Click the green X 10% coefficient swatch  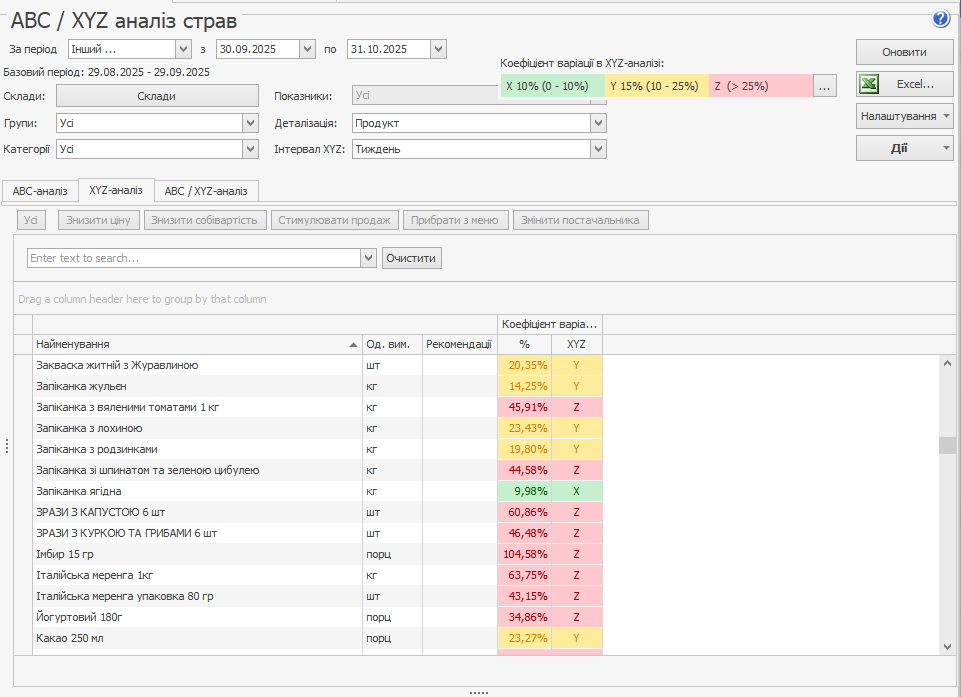(x=553, y=87)
